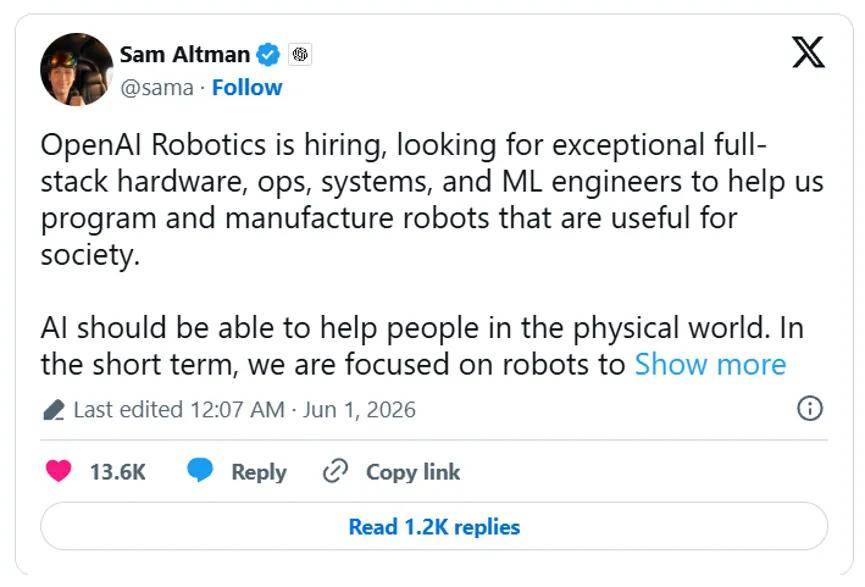The height and width of the screenshot is (587, 865).
Task: Click the blue verified checkmark badge
Action: tap(269, 55)
